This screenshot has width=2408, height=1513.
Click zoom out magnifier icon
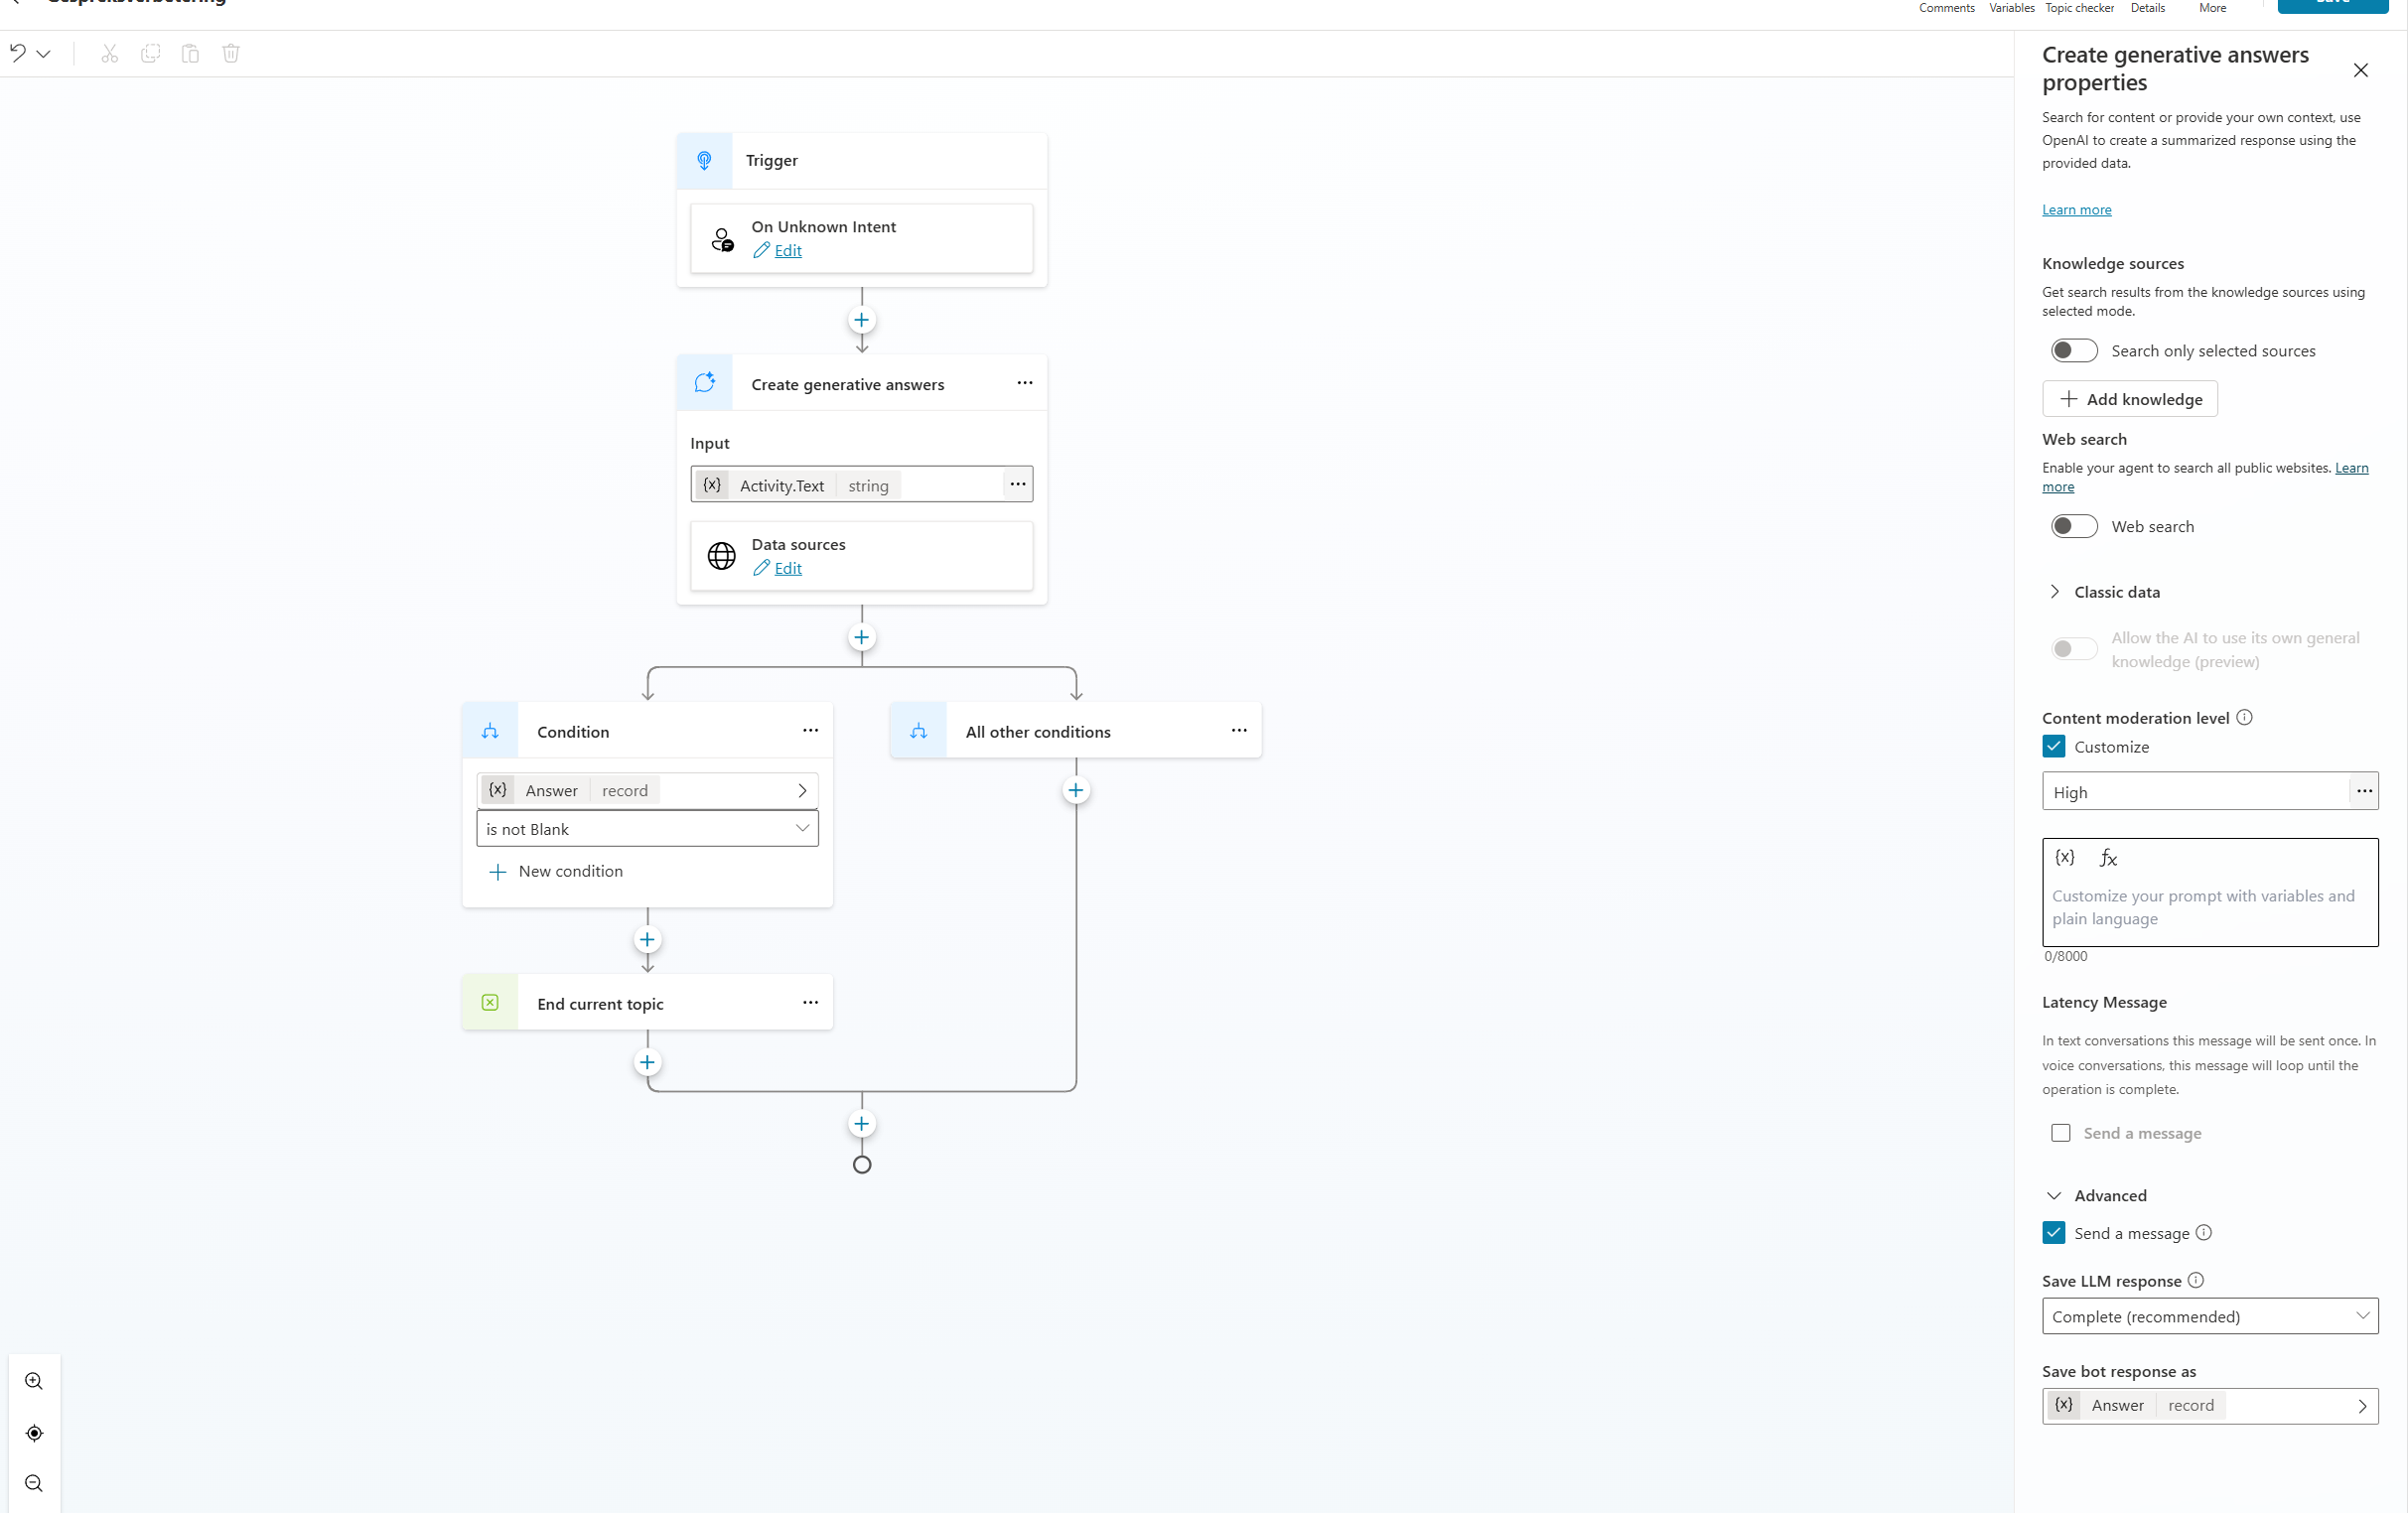pyautogui.click(x=34, y=1483)
